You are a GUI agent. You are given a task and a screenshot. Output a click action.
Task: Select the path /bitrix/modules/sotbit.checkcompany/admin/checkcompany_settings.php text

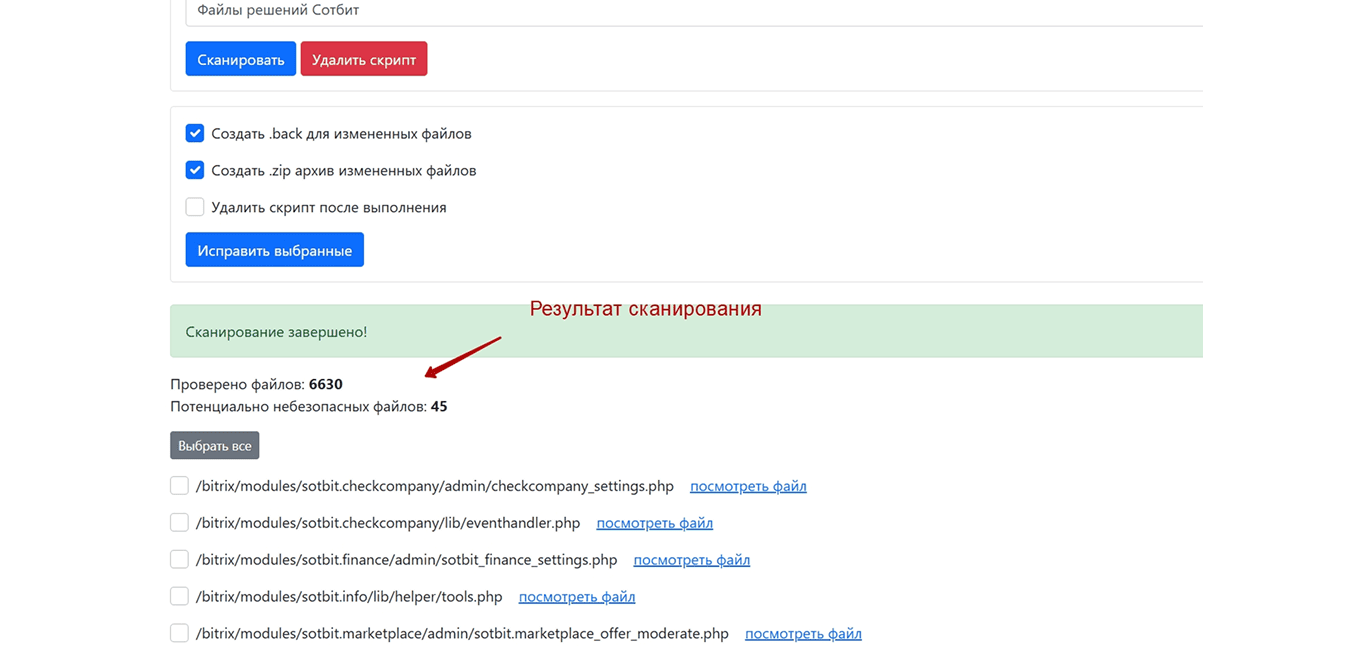point(435,486)
